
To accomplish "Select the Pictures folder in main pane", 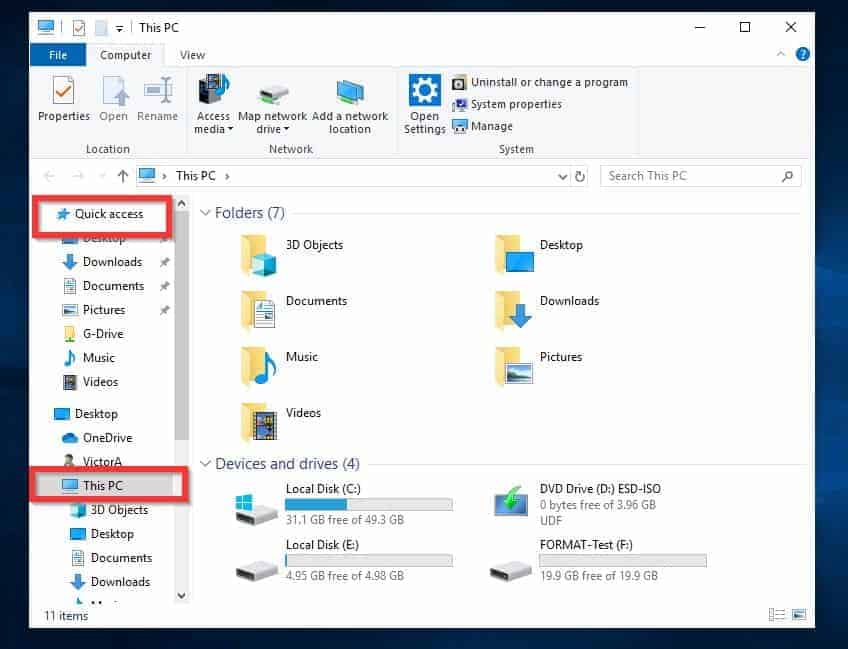I will coord(540,366).
